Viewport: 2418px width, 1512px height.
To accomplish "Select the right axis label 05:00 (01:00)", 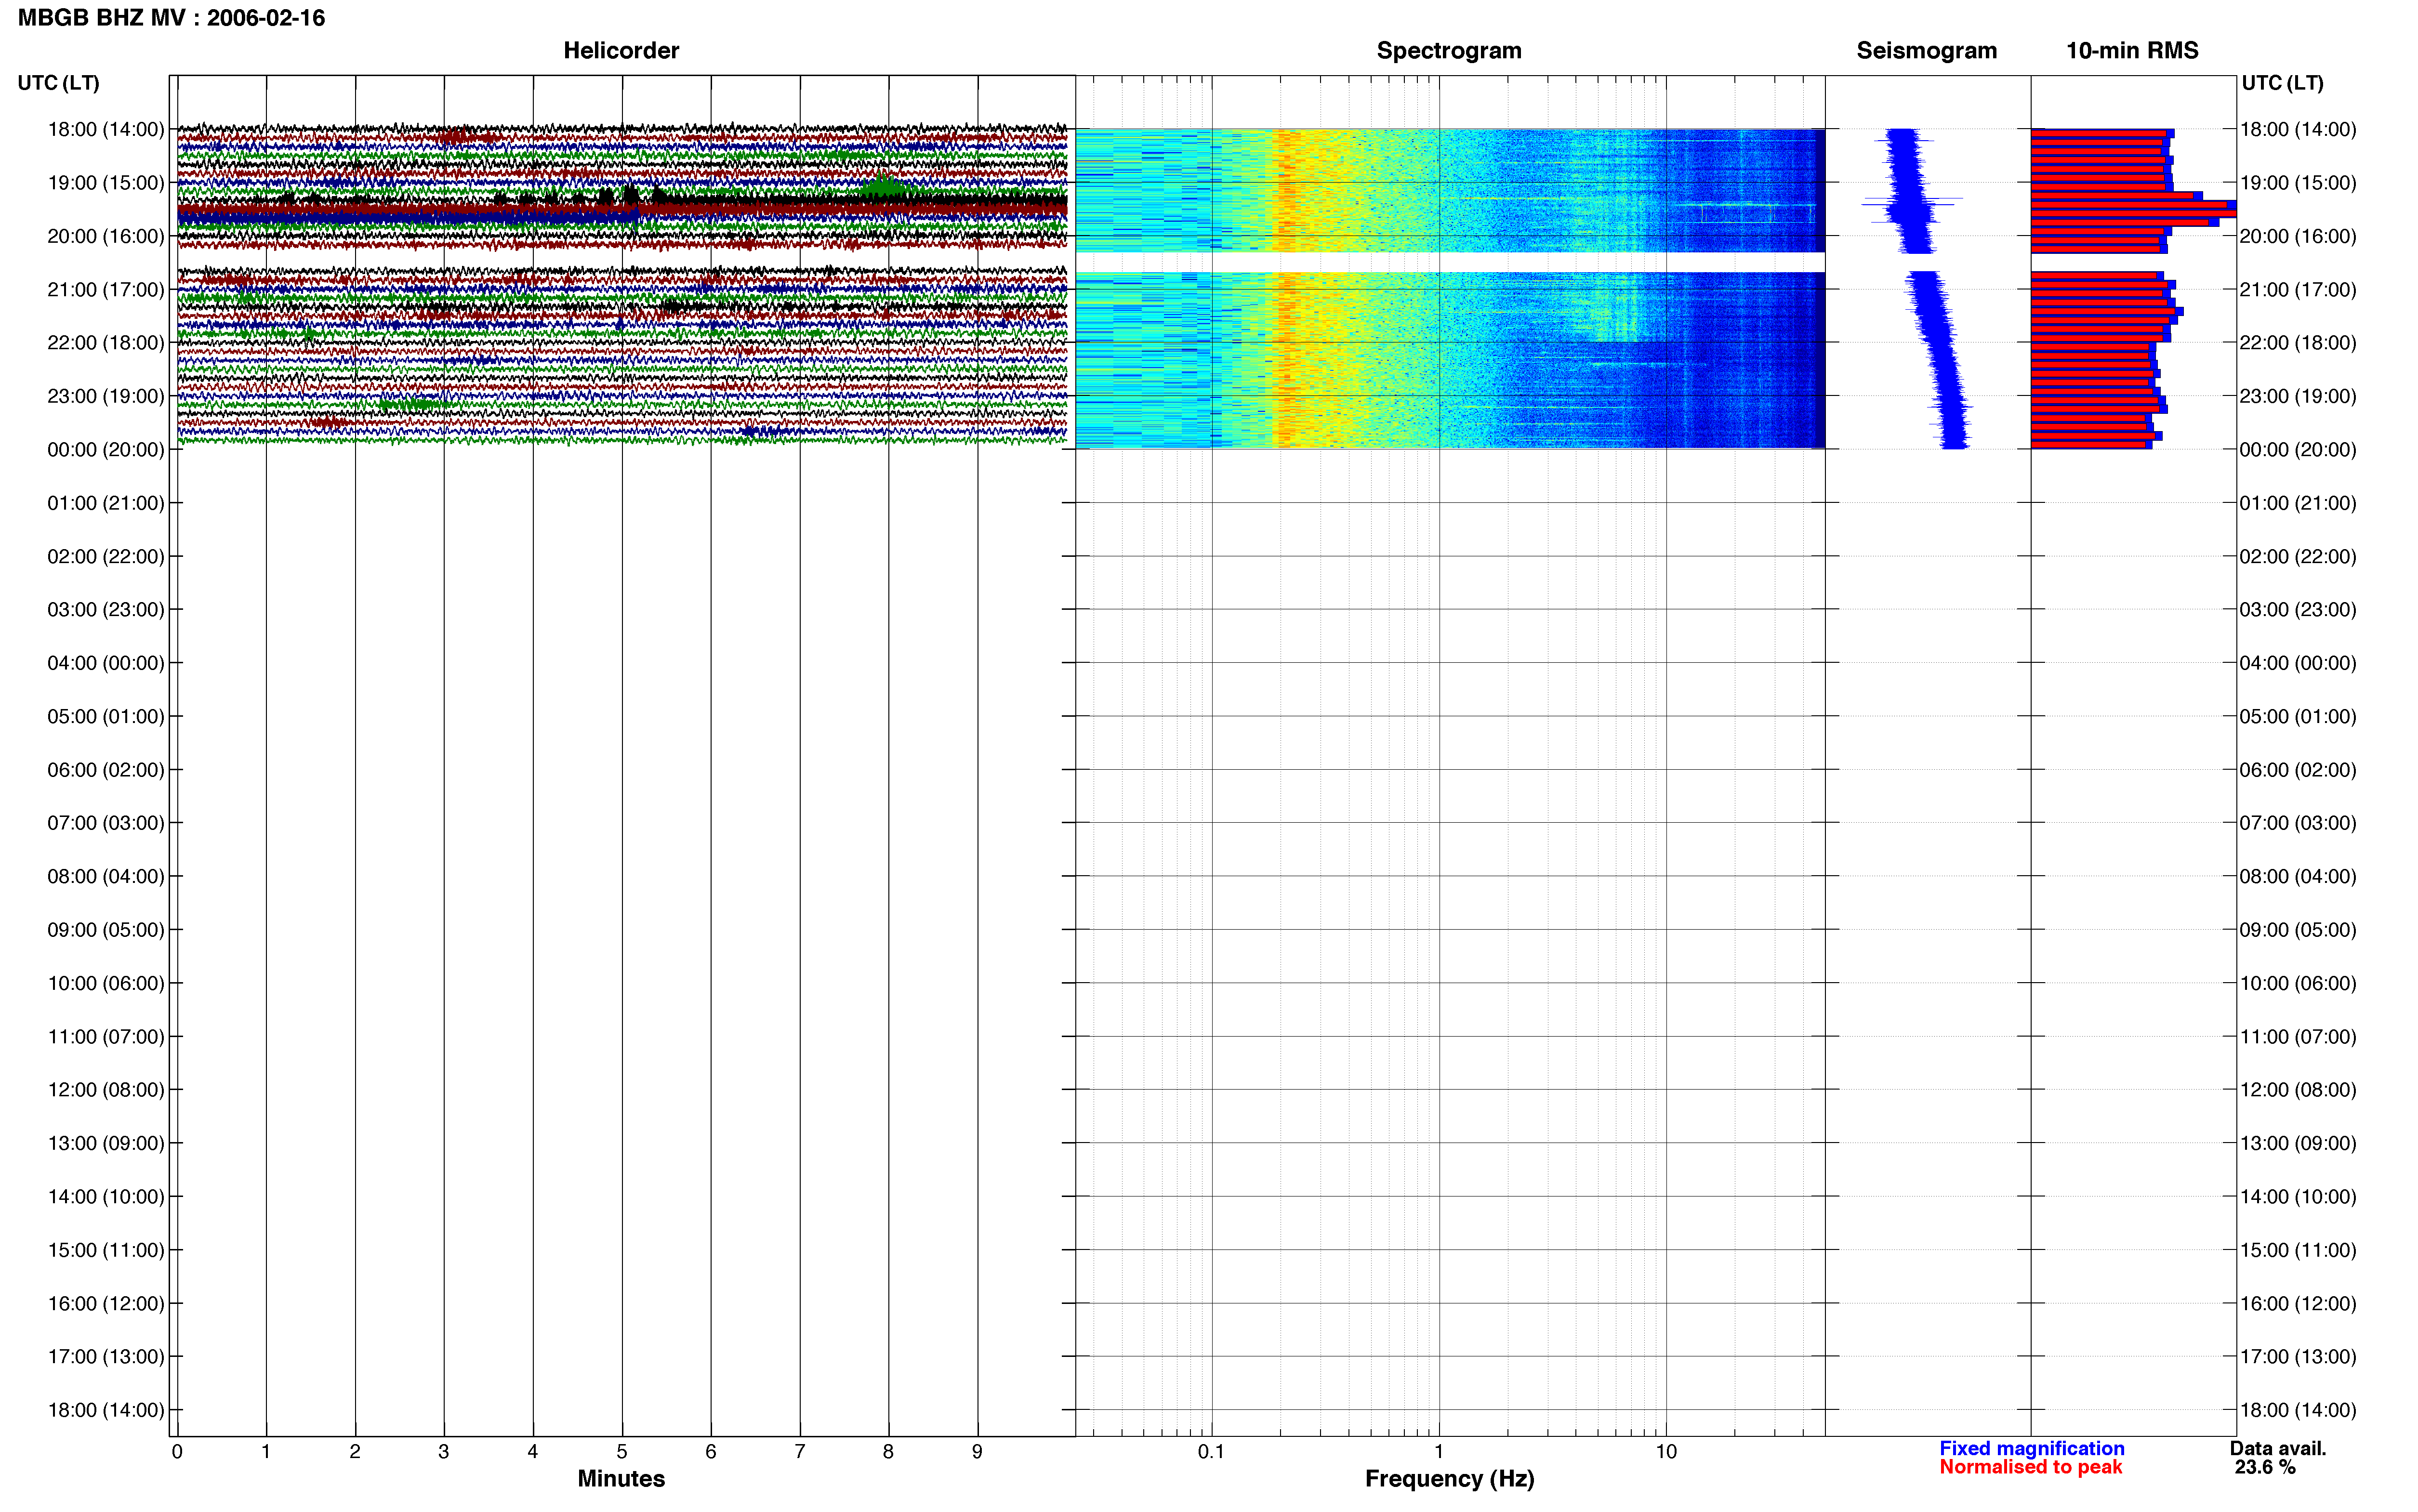I will (x=2298, y=717).
